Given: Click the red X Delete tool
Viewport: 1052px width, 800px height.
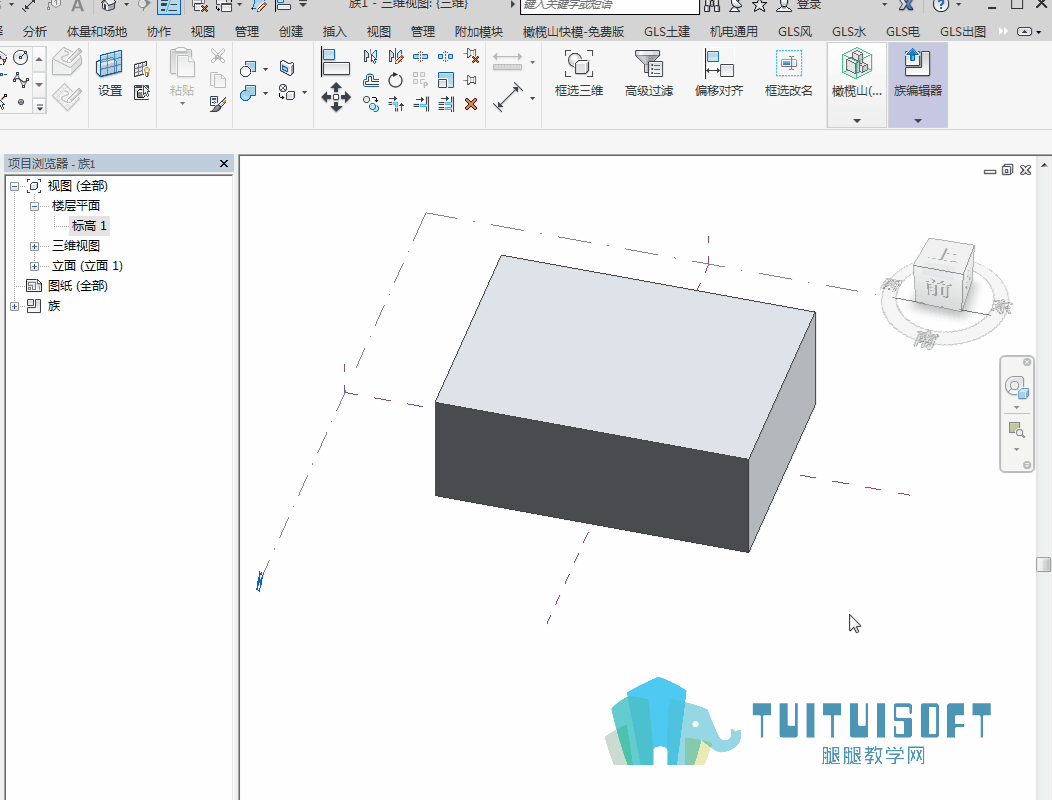Looking at the screenshot, I should pyautogui.click(x=471, y=103).
